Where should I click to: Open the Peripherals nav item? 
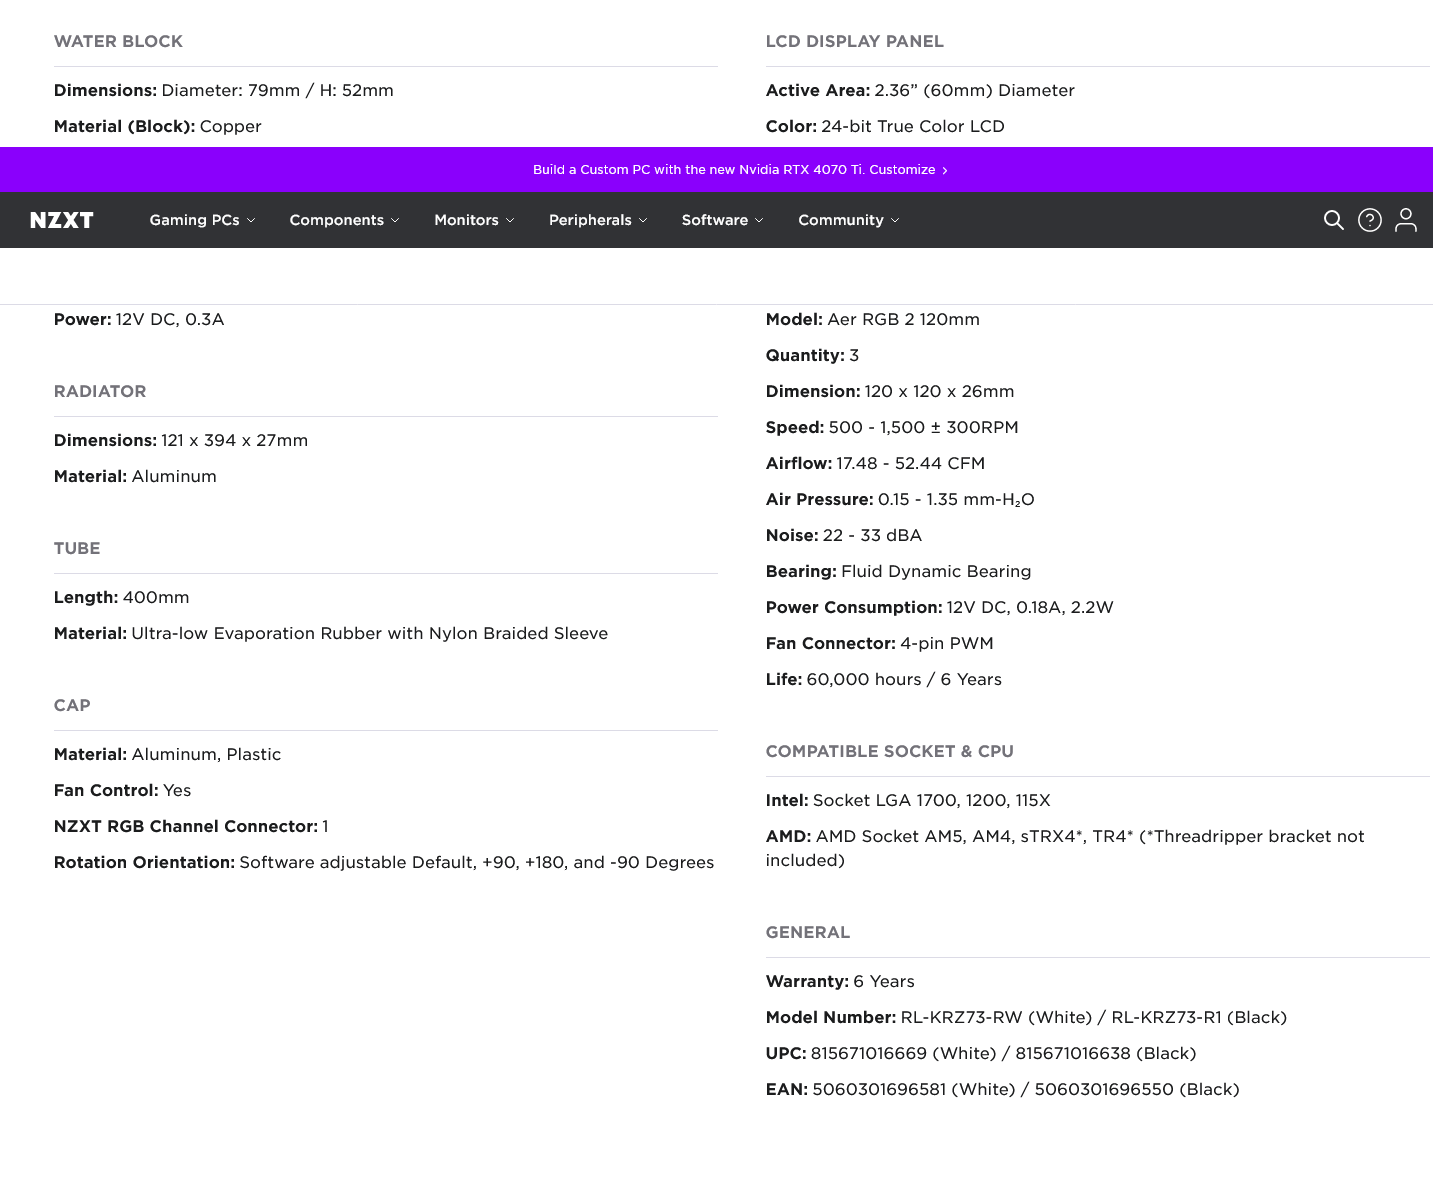tap(590, 220)
